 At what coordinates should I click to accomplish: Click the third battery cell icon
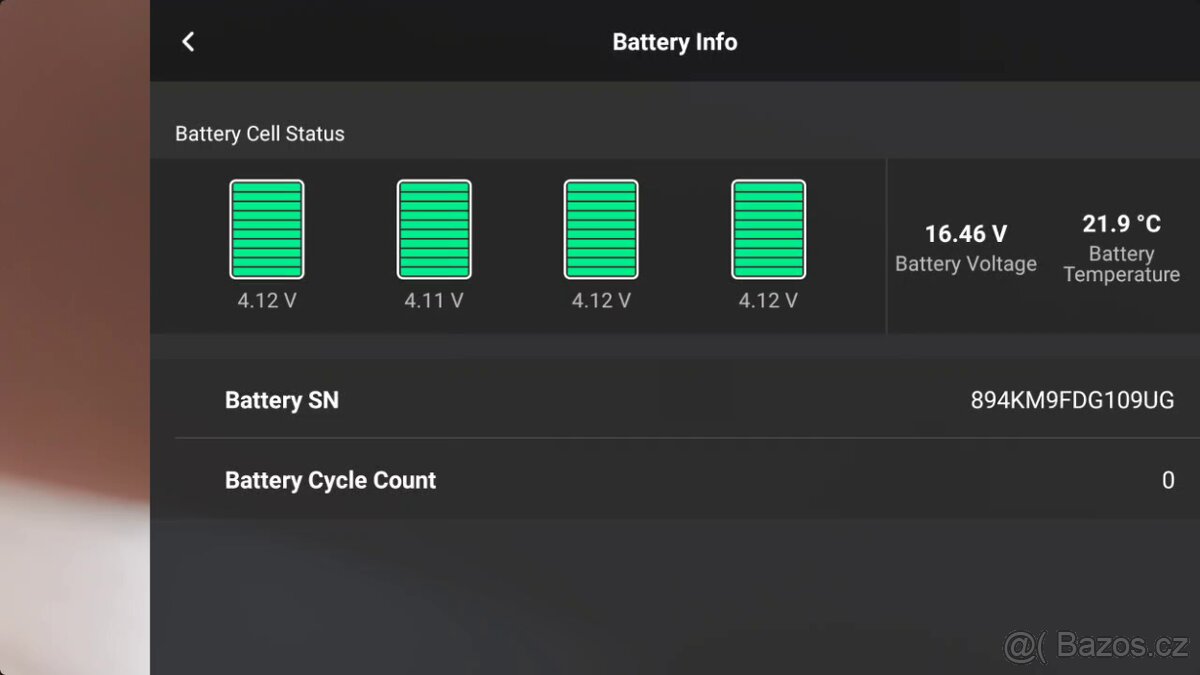pos(601,229)
